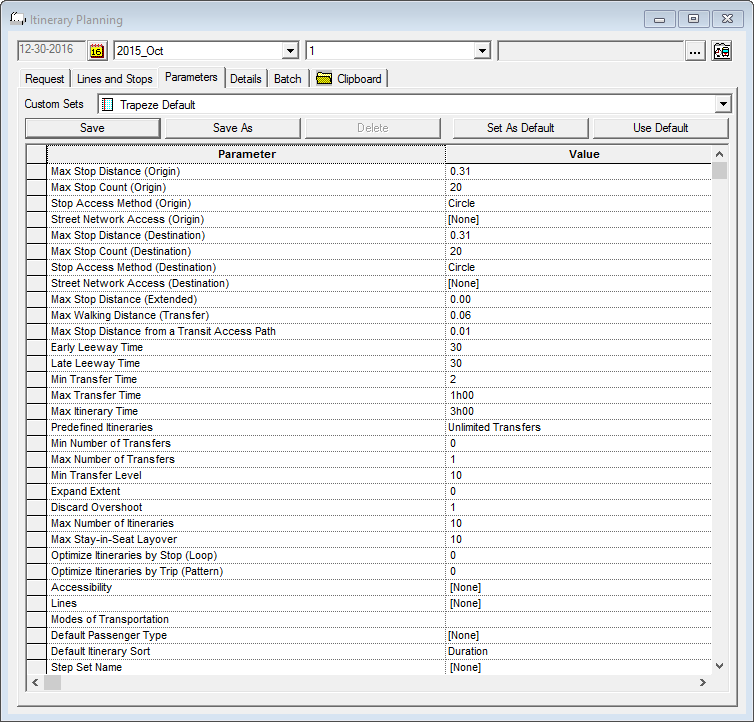This screenshot has width=754, height=722.
Task: Switch to the Lines and Stops tab
Action: 114,79
